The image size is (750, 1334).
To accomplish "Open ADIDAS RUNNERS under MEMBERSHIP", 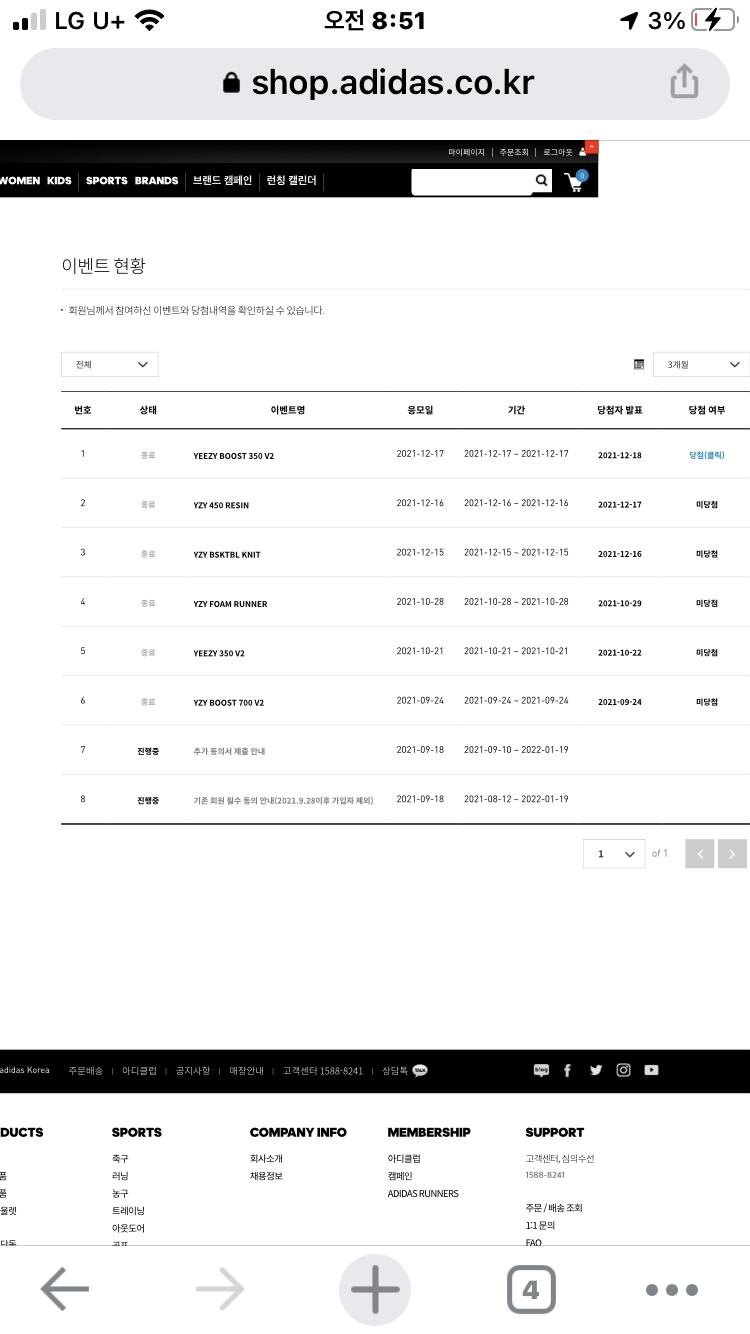I will click(423, 1193).
